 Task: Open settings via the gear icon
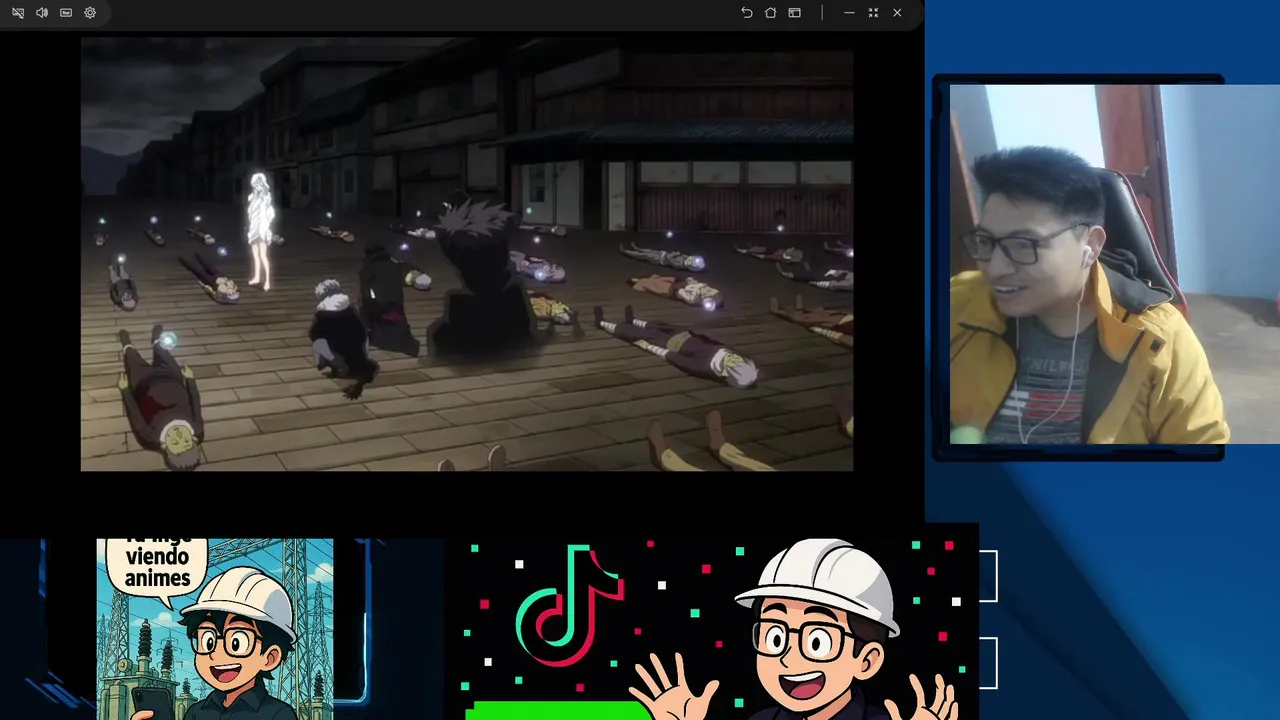(x=90, y=13)
